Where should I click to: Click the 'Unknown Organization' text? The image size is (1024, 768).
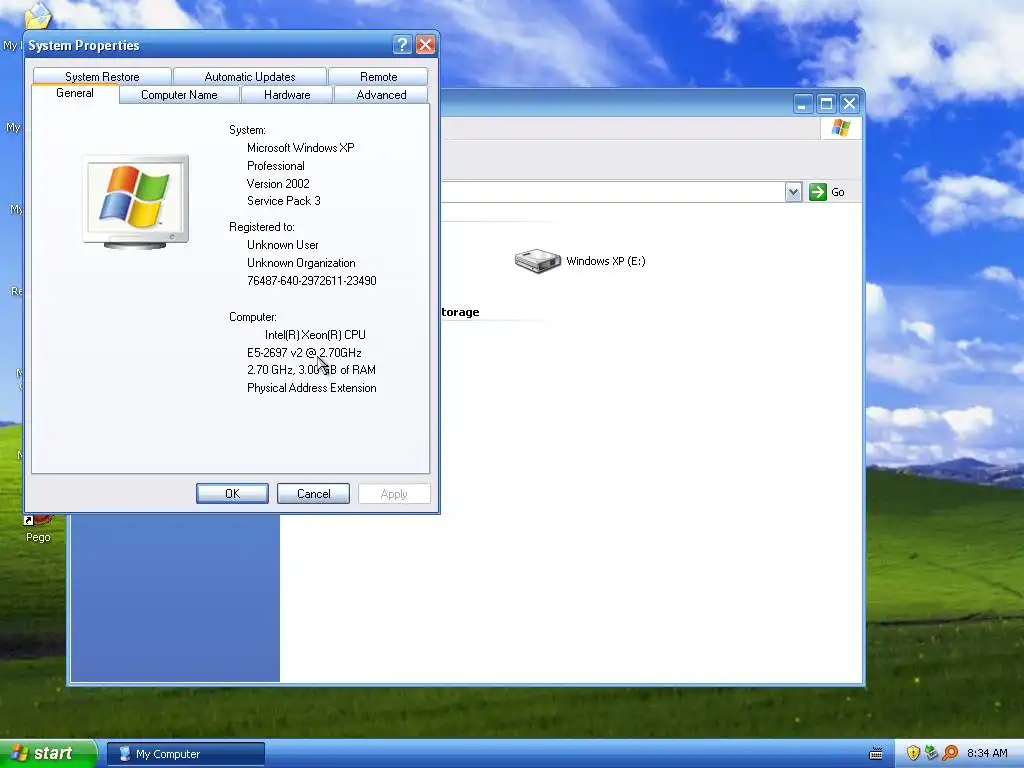point(301,263)
